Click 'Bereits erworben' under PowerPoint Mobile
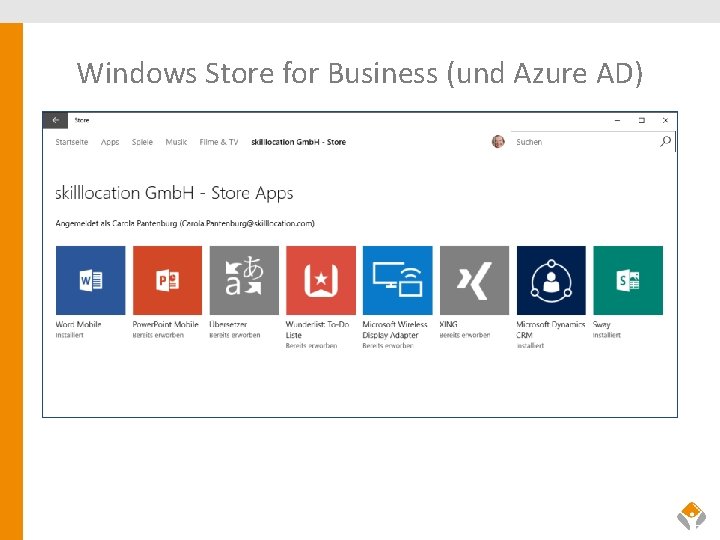720x540 pixels. (x=158, y=335)
